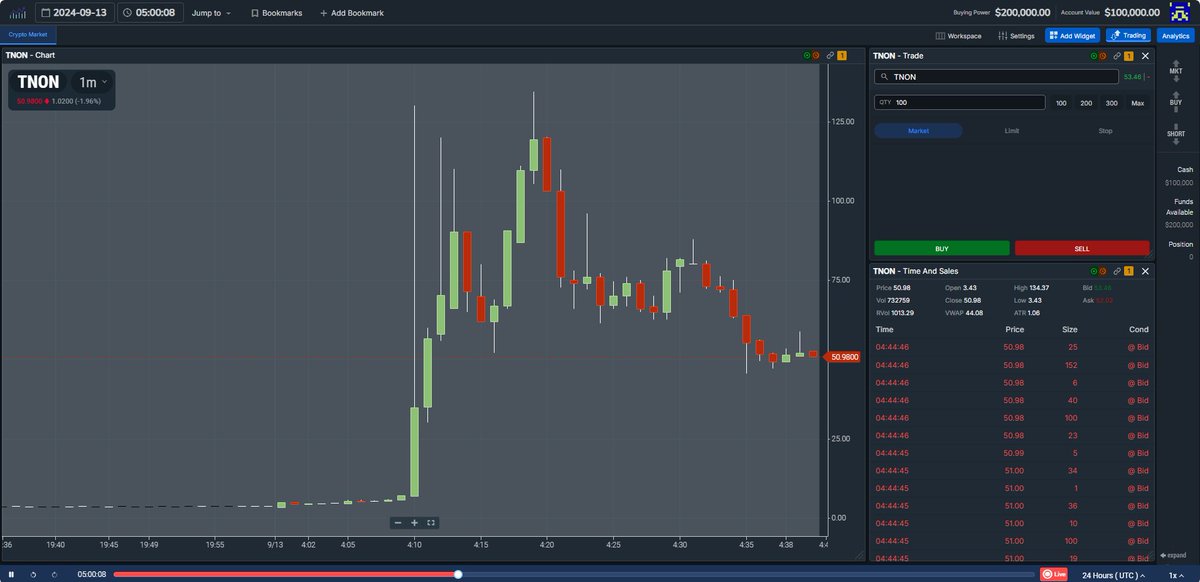The width and height of the screenshot is (1200, 582).
Task: Click the link chain icon in Trade panel
Action: [1116, 56]
